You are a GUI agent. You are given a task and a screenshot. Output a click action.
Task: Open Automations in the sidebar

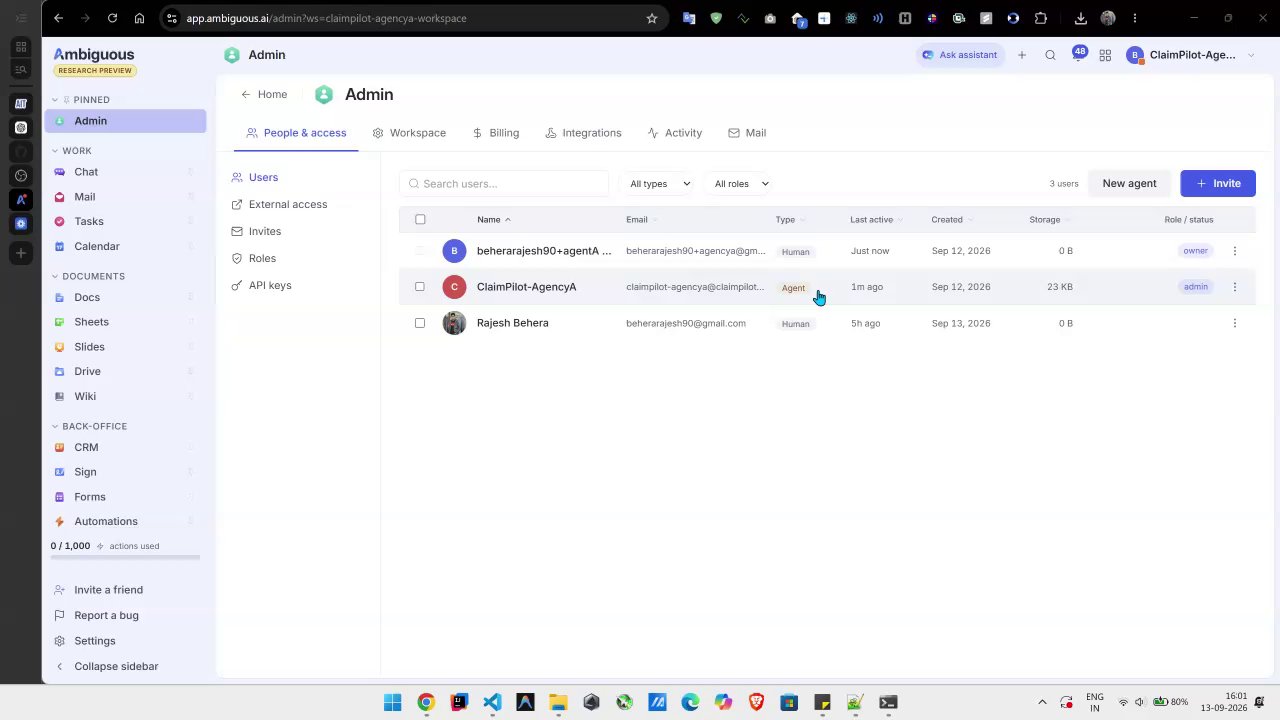tap(105, 521)
